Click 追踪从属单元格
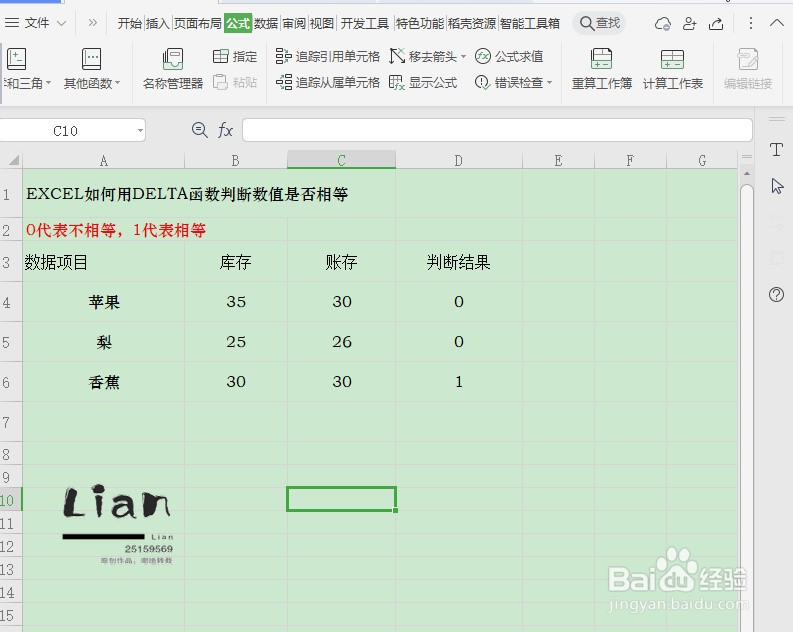This screenshot has height=632, width=793. [328, 82]
